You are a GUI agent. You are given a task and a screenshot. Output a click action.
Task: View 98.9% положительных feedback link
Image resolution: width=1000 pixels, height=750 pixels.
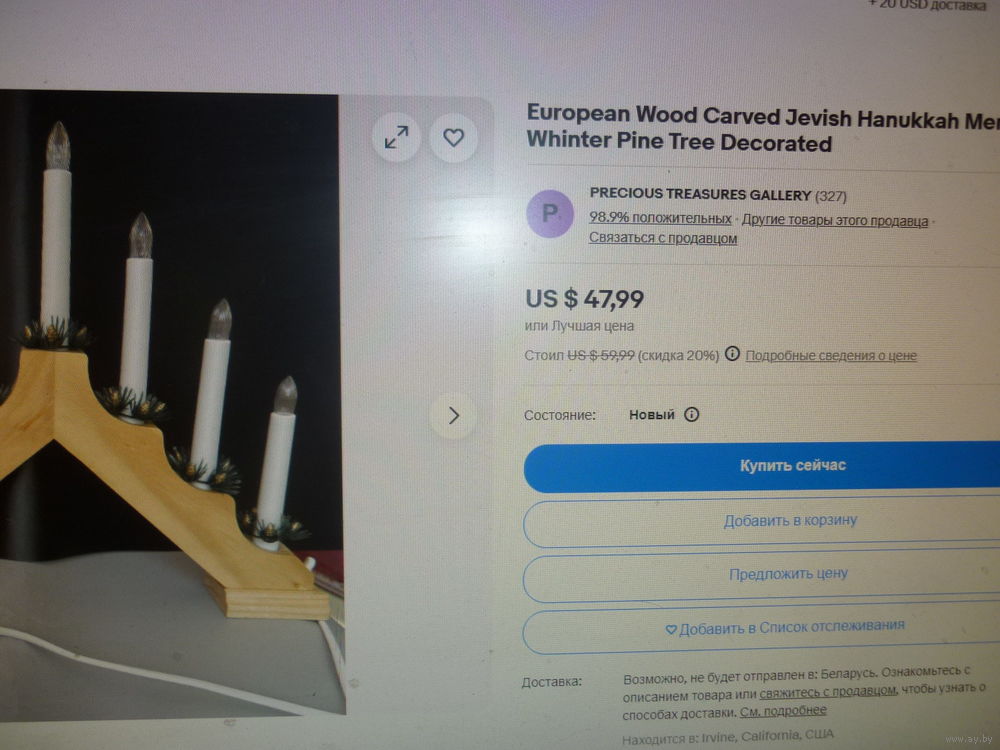[x=660, y=218]
